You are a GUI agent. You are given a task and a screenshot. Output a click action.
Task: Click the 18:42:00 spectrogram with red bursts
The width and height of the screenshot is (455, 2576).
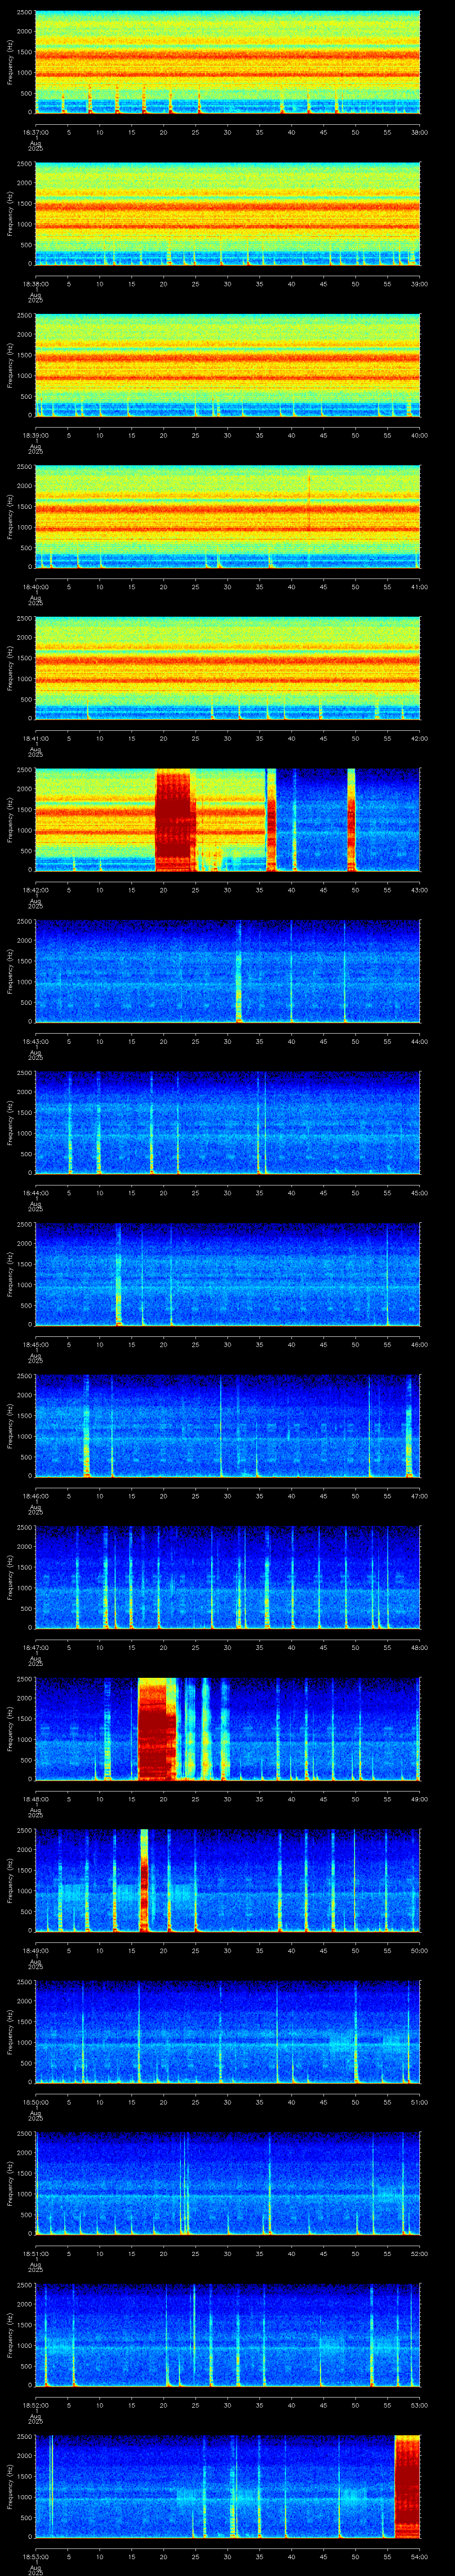pos(227,820)
